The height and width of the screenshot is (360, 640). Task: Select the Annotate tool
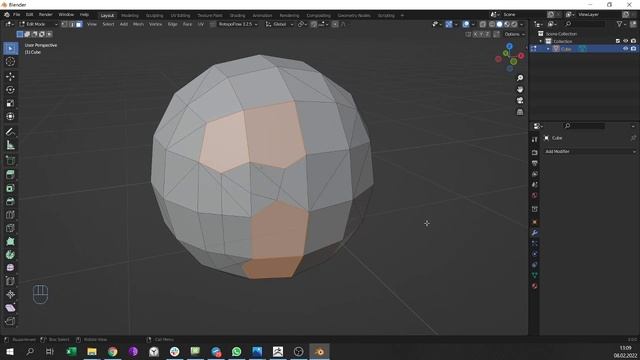pyautogui.click(x=10, y=132)
